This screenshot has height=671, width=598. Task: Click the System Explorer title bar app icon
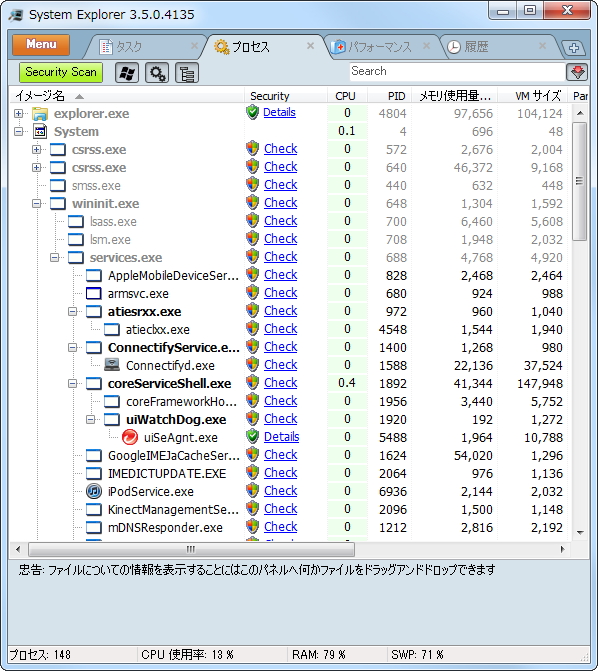(x=16, y=15)
